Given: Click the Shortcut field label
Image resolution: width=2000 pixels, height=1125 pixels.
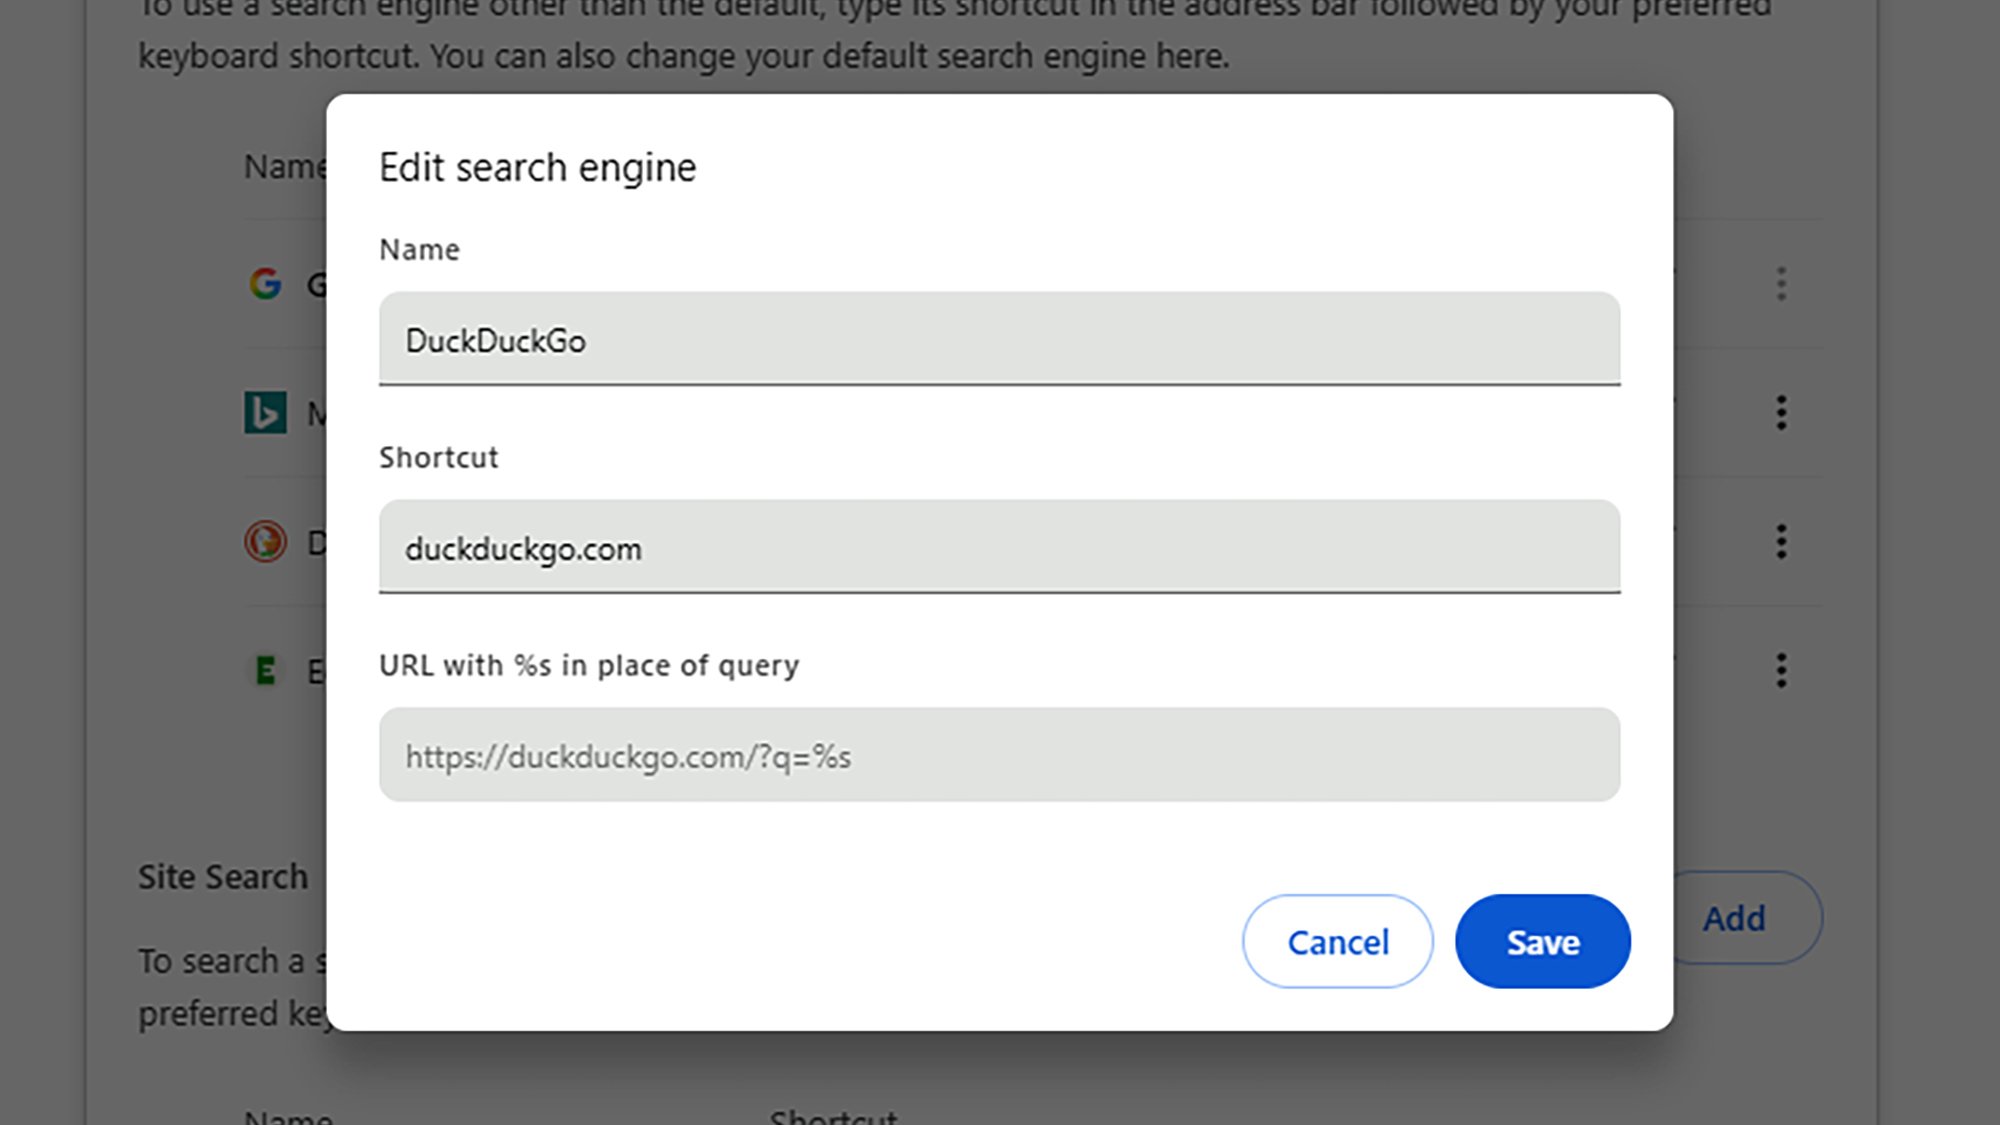Looking at the screenshot, I should [438, 457].
